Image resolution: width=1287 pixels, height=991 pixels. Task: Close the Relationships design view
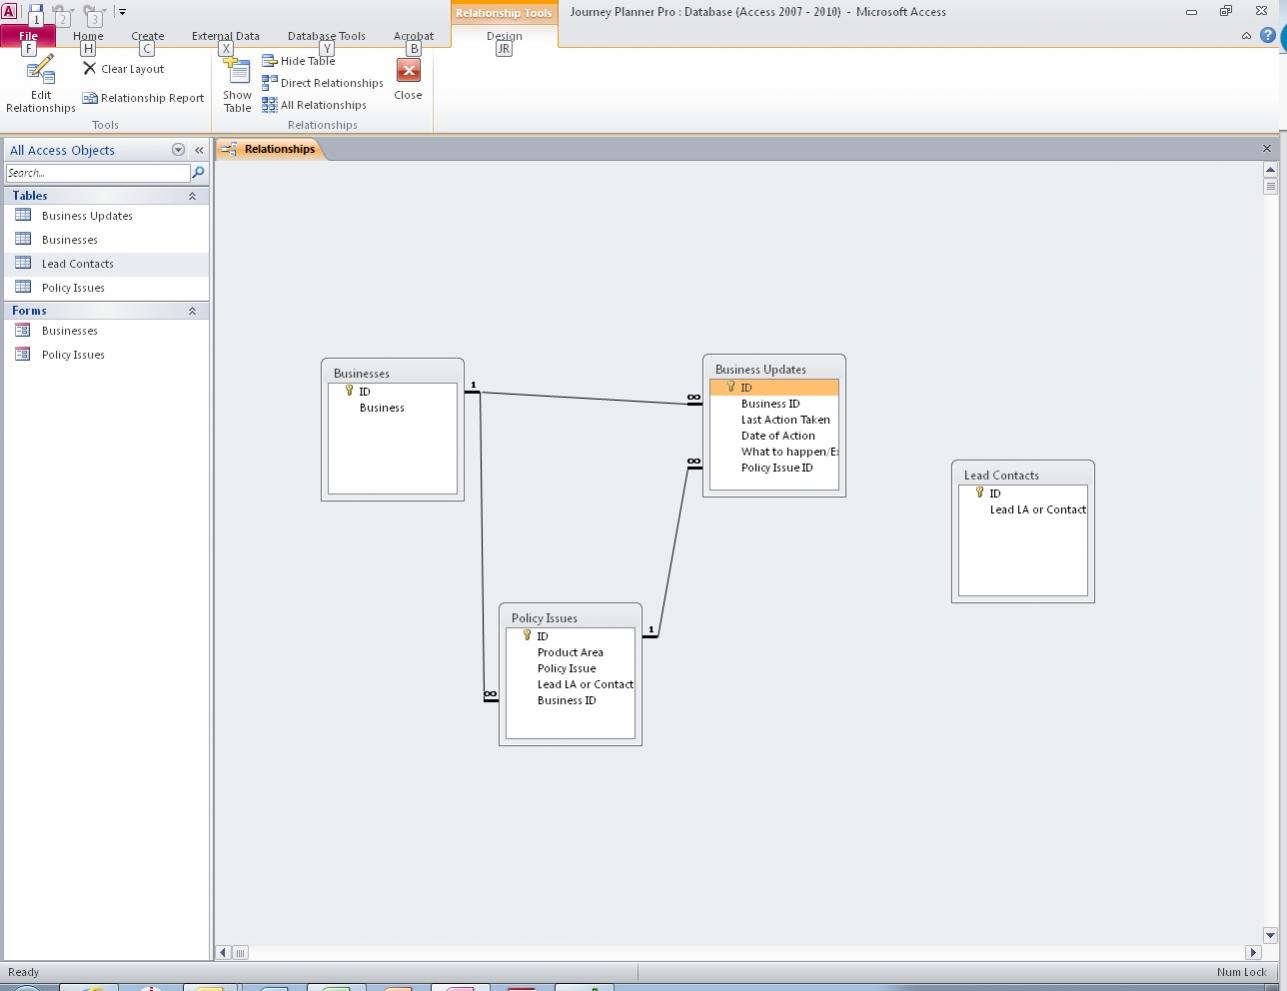pyautogui.click(x=408, y=80)
